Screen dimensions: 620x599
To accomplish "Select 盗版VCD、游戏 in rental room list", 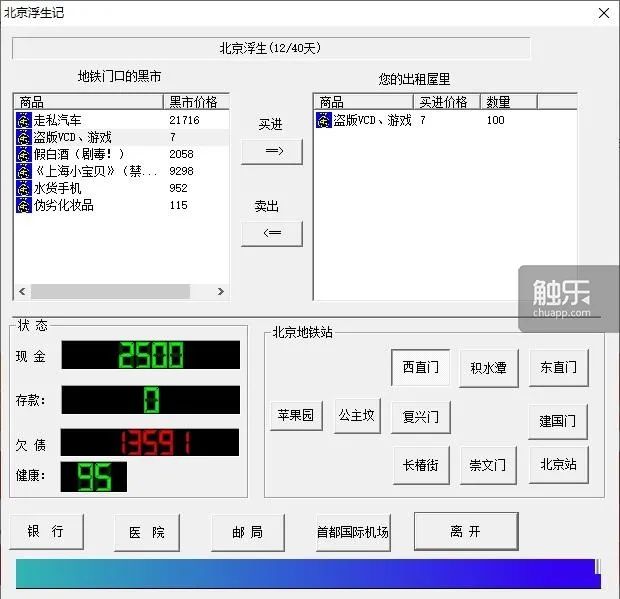I will tap(446, 120).
